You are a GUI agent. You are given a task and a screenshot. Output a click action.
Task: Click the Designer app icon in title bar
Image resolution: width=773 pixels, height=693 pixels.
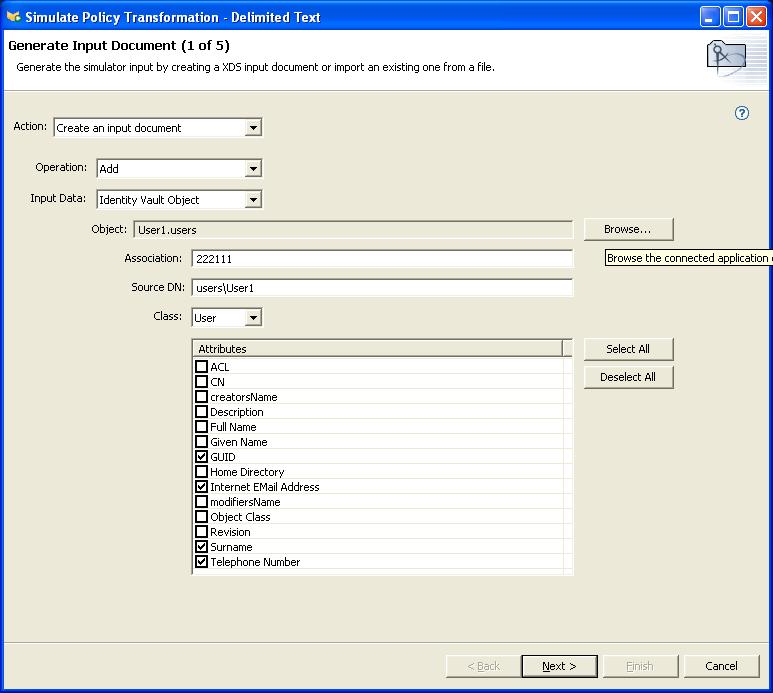(13, 17)
